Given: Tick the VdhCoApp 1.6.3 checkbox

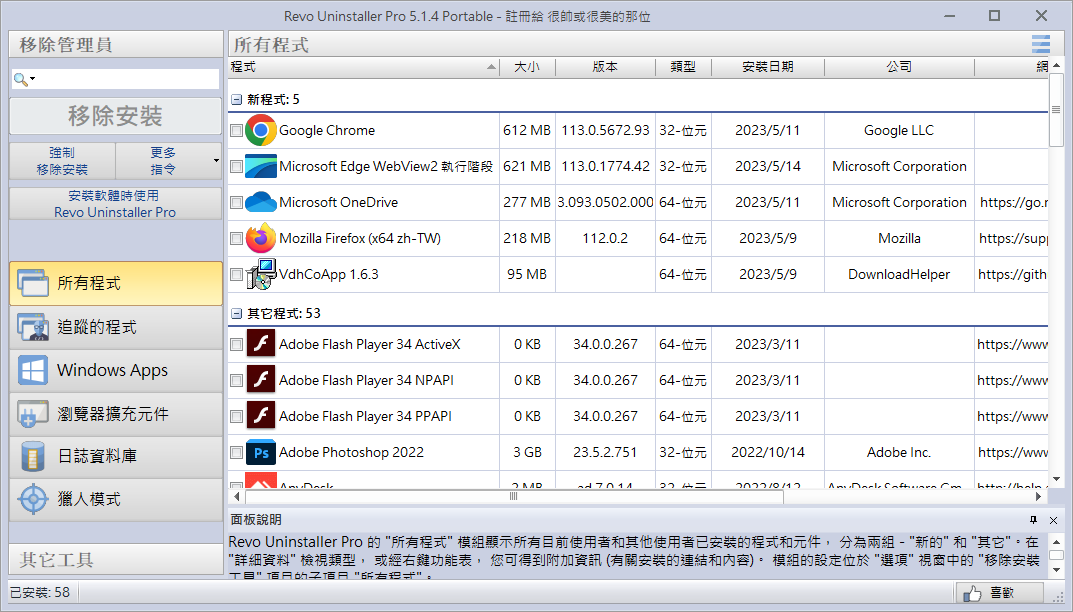Looking at the screenshot, I should (236, 275).
